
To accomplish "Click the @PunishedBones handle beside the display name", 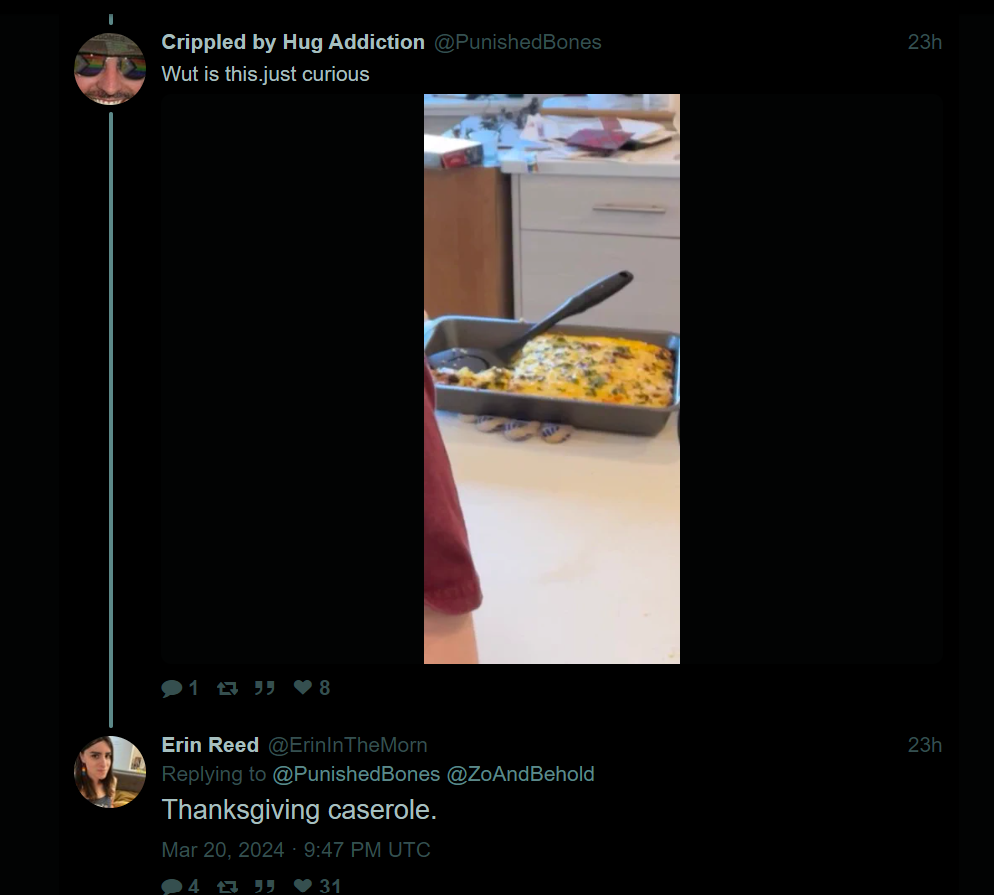I will pyautogui.click(x=517, y=42).
